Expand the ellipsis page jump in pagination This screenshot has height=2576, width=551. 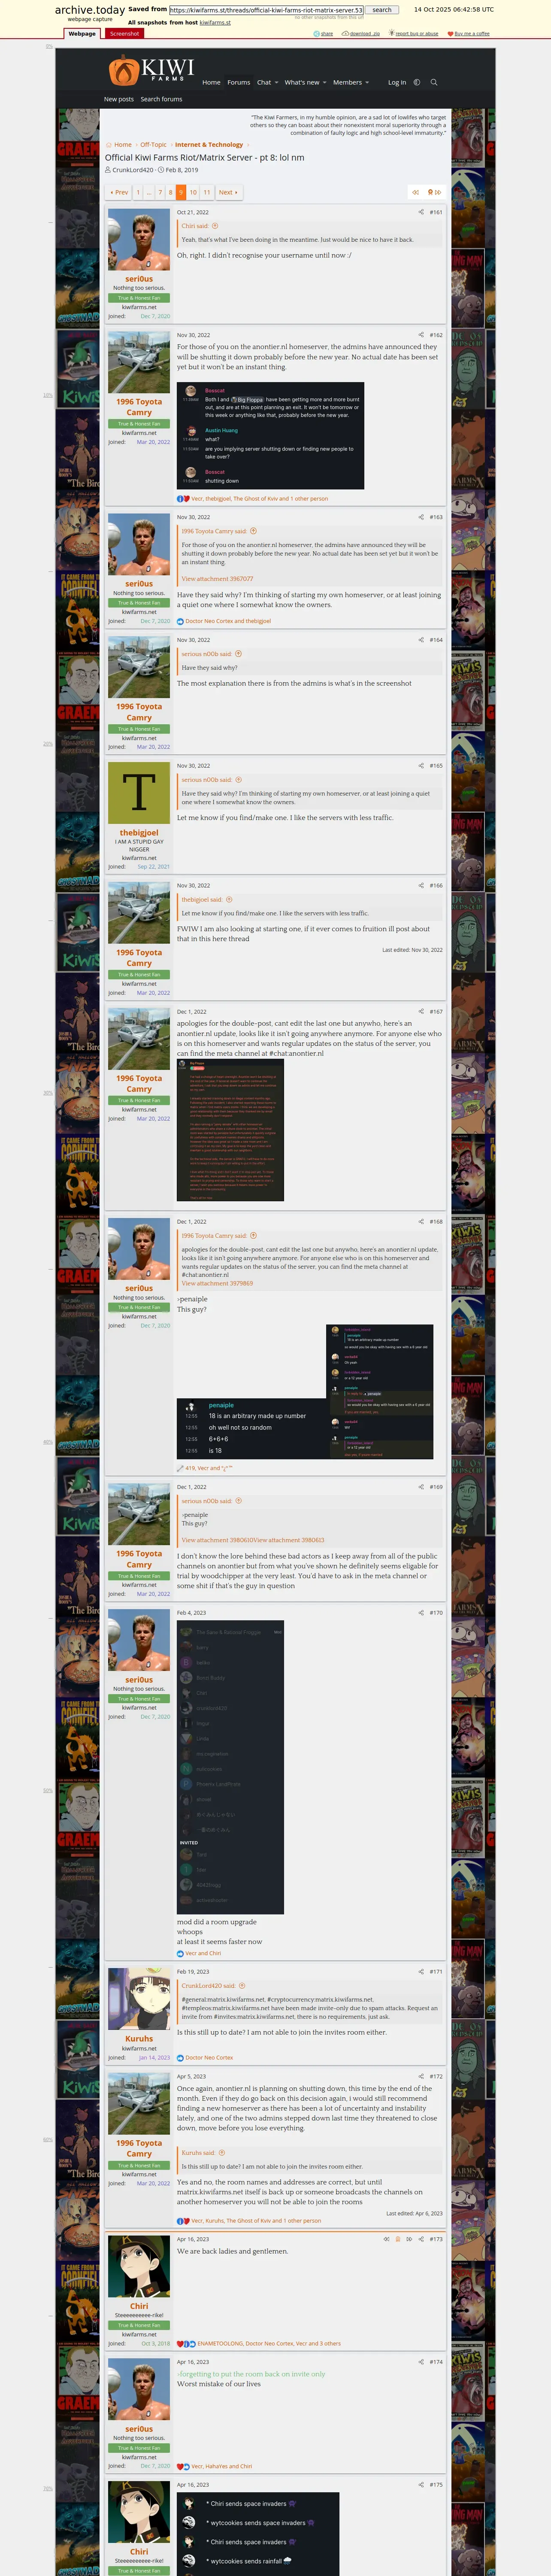[x=149, y=192]
